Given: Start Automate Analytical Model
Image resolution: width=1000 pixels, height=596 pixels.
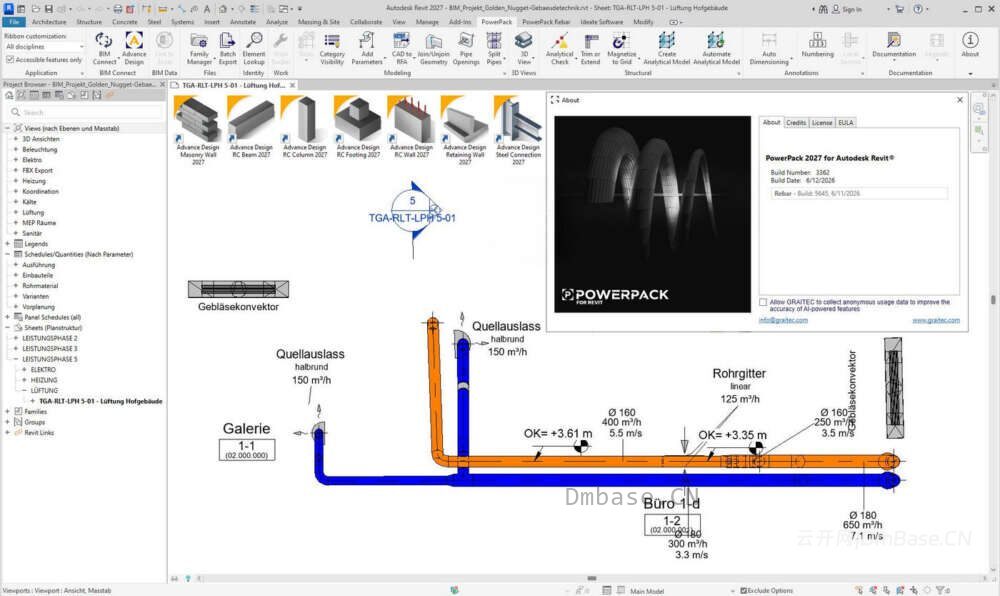Looking at the screenshot, I should click(716, 48).
